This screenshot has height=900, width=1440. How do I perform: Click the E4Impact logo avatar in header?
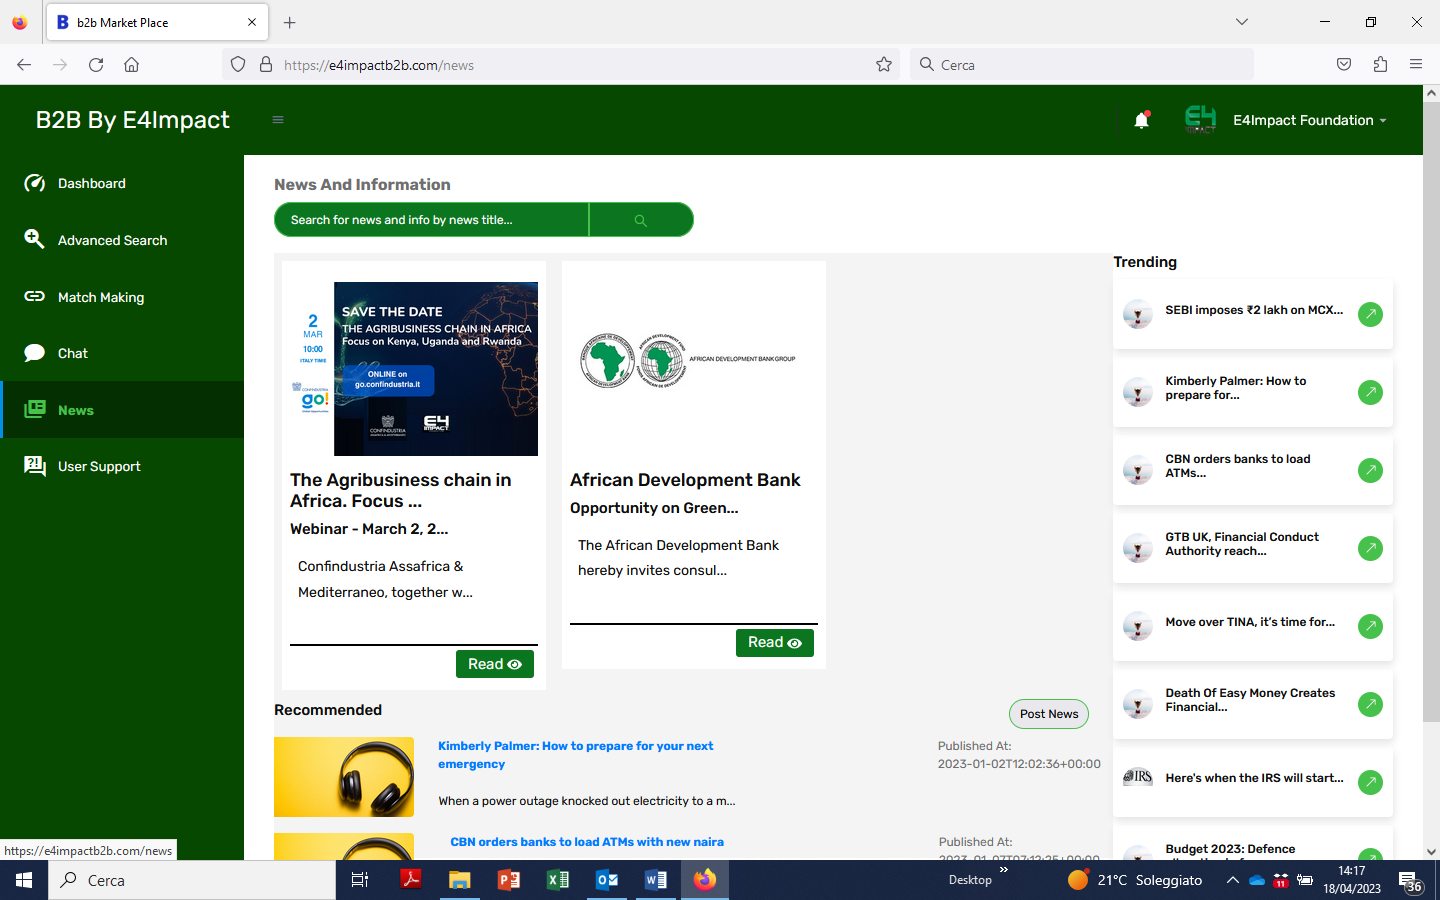pos(1200,120)
